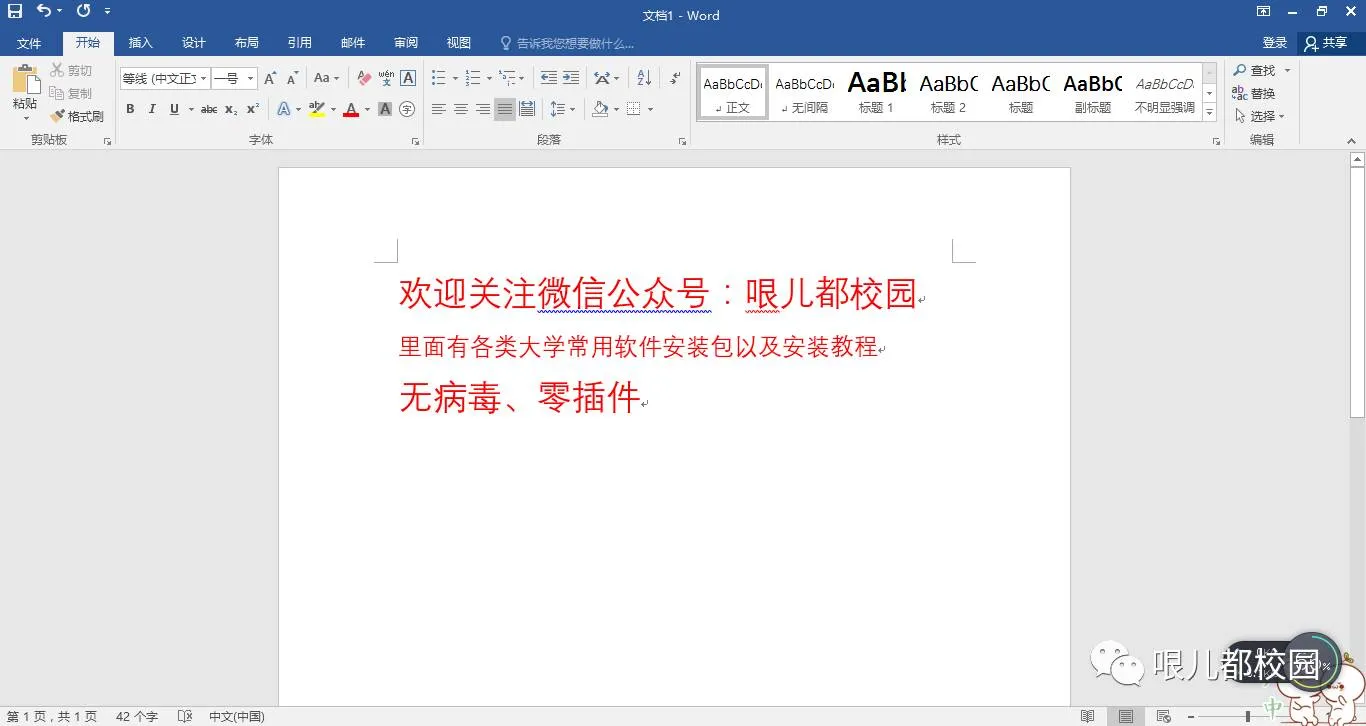Switch to the 插入 insert tab
1366x726 pixels.
pos(141,43)
